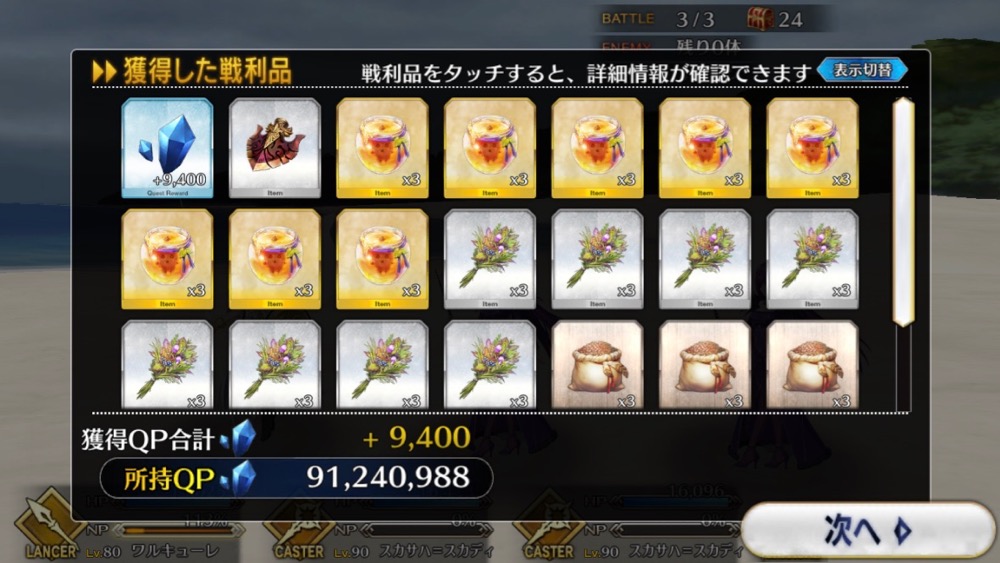The image size is (1000, 563).
Task: Tap the middle grain sack item
Action: tap(705, 365)
